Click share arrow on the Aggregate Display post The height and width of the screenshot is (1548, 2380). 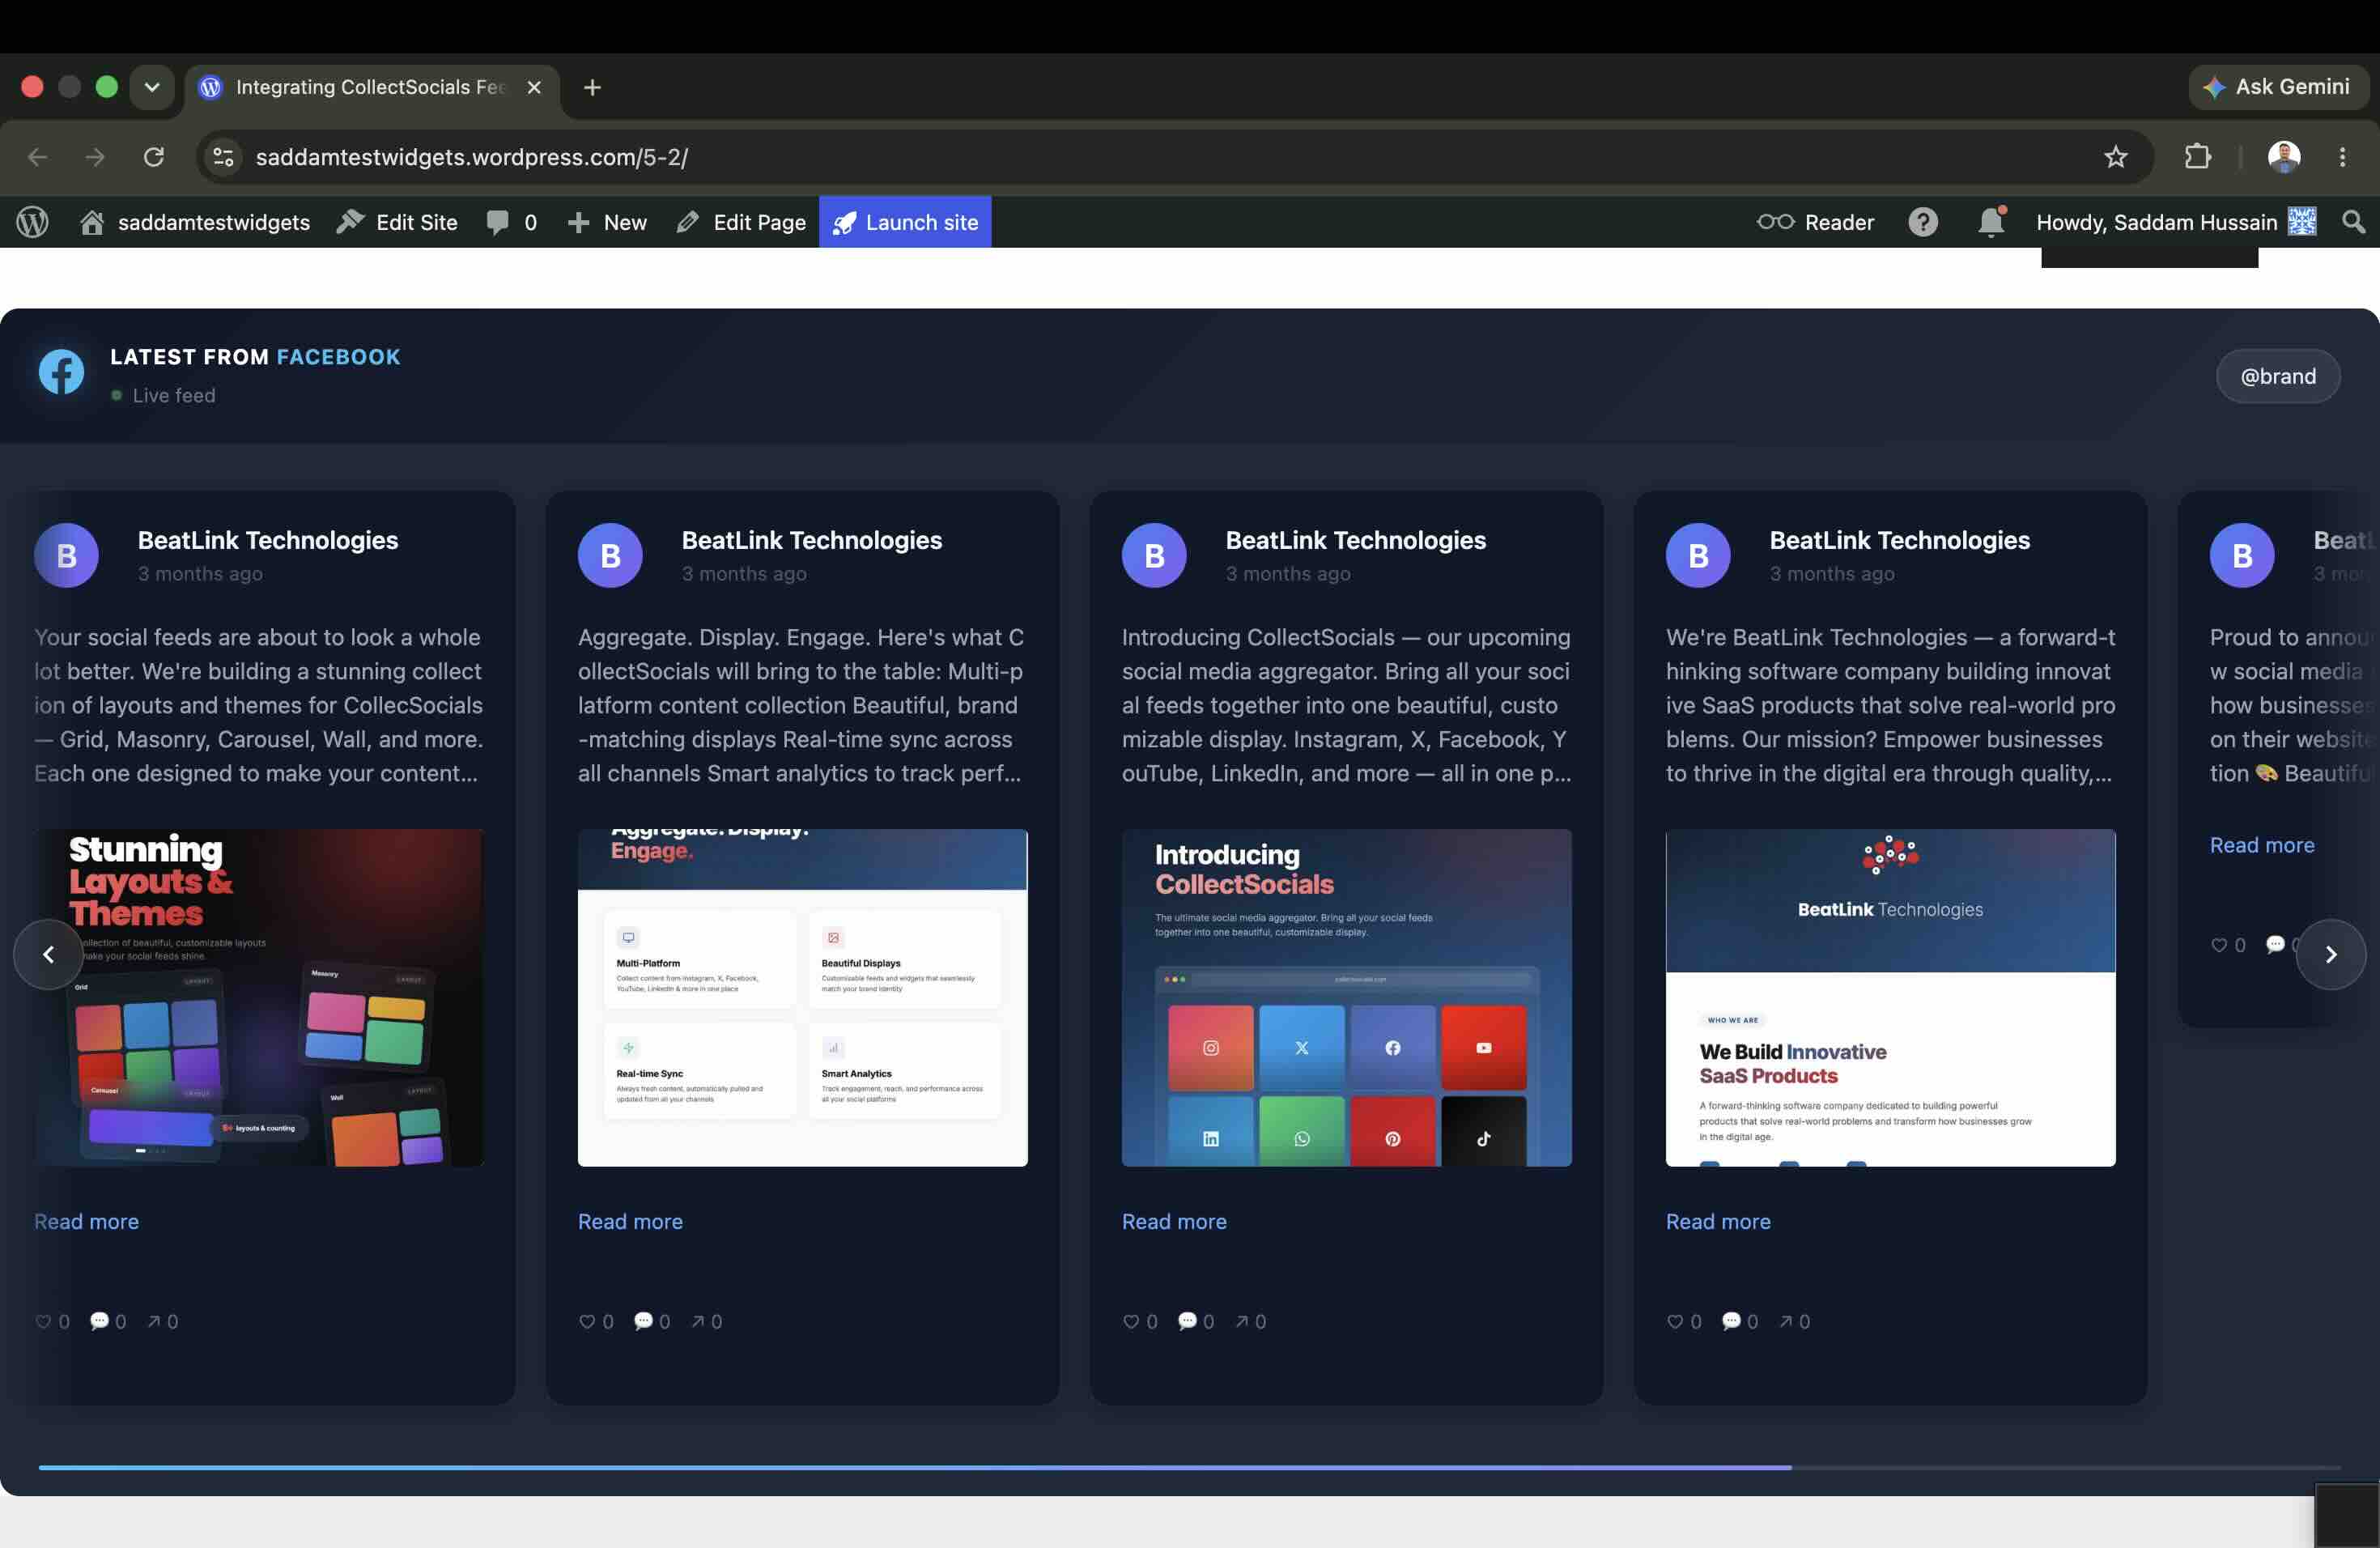(698, 1321)
